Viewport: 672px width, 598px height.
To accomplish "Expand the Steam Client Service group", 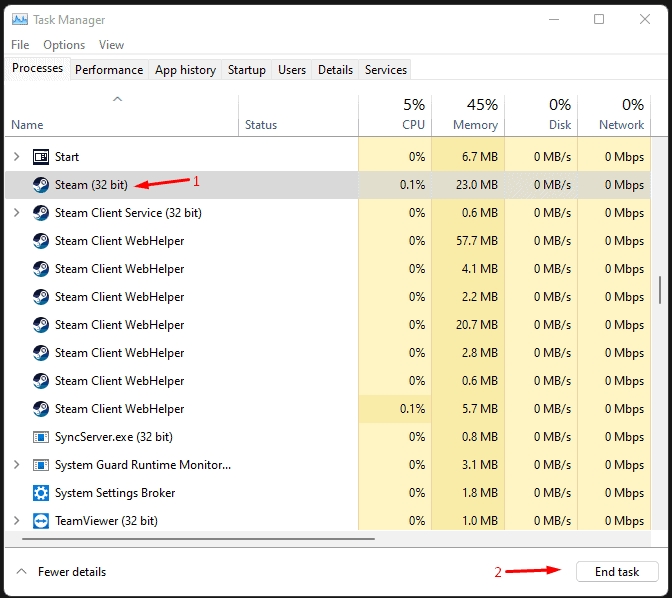I will coord(16,213).
